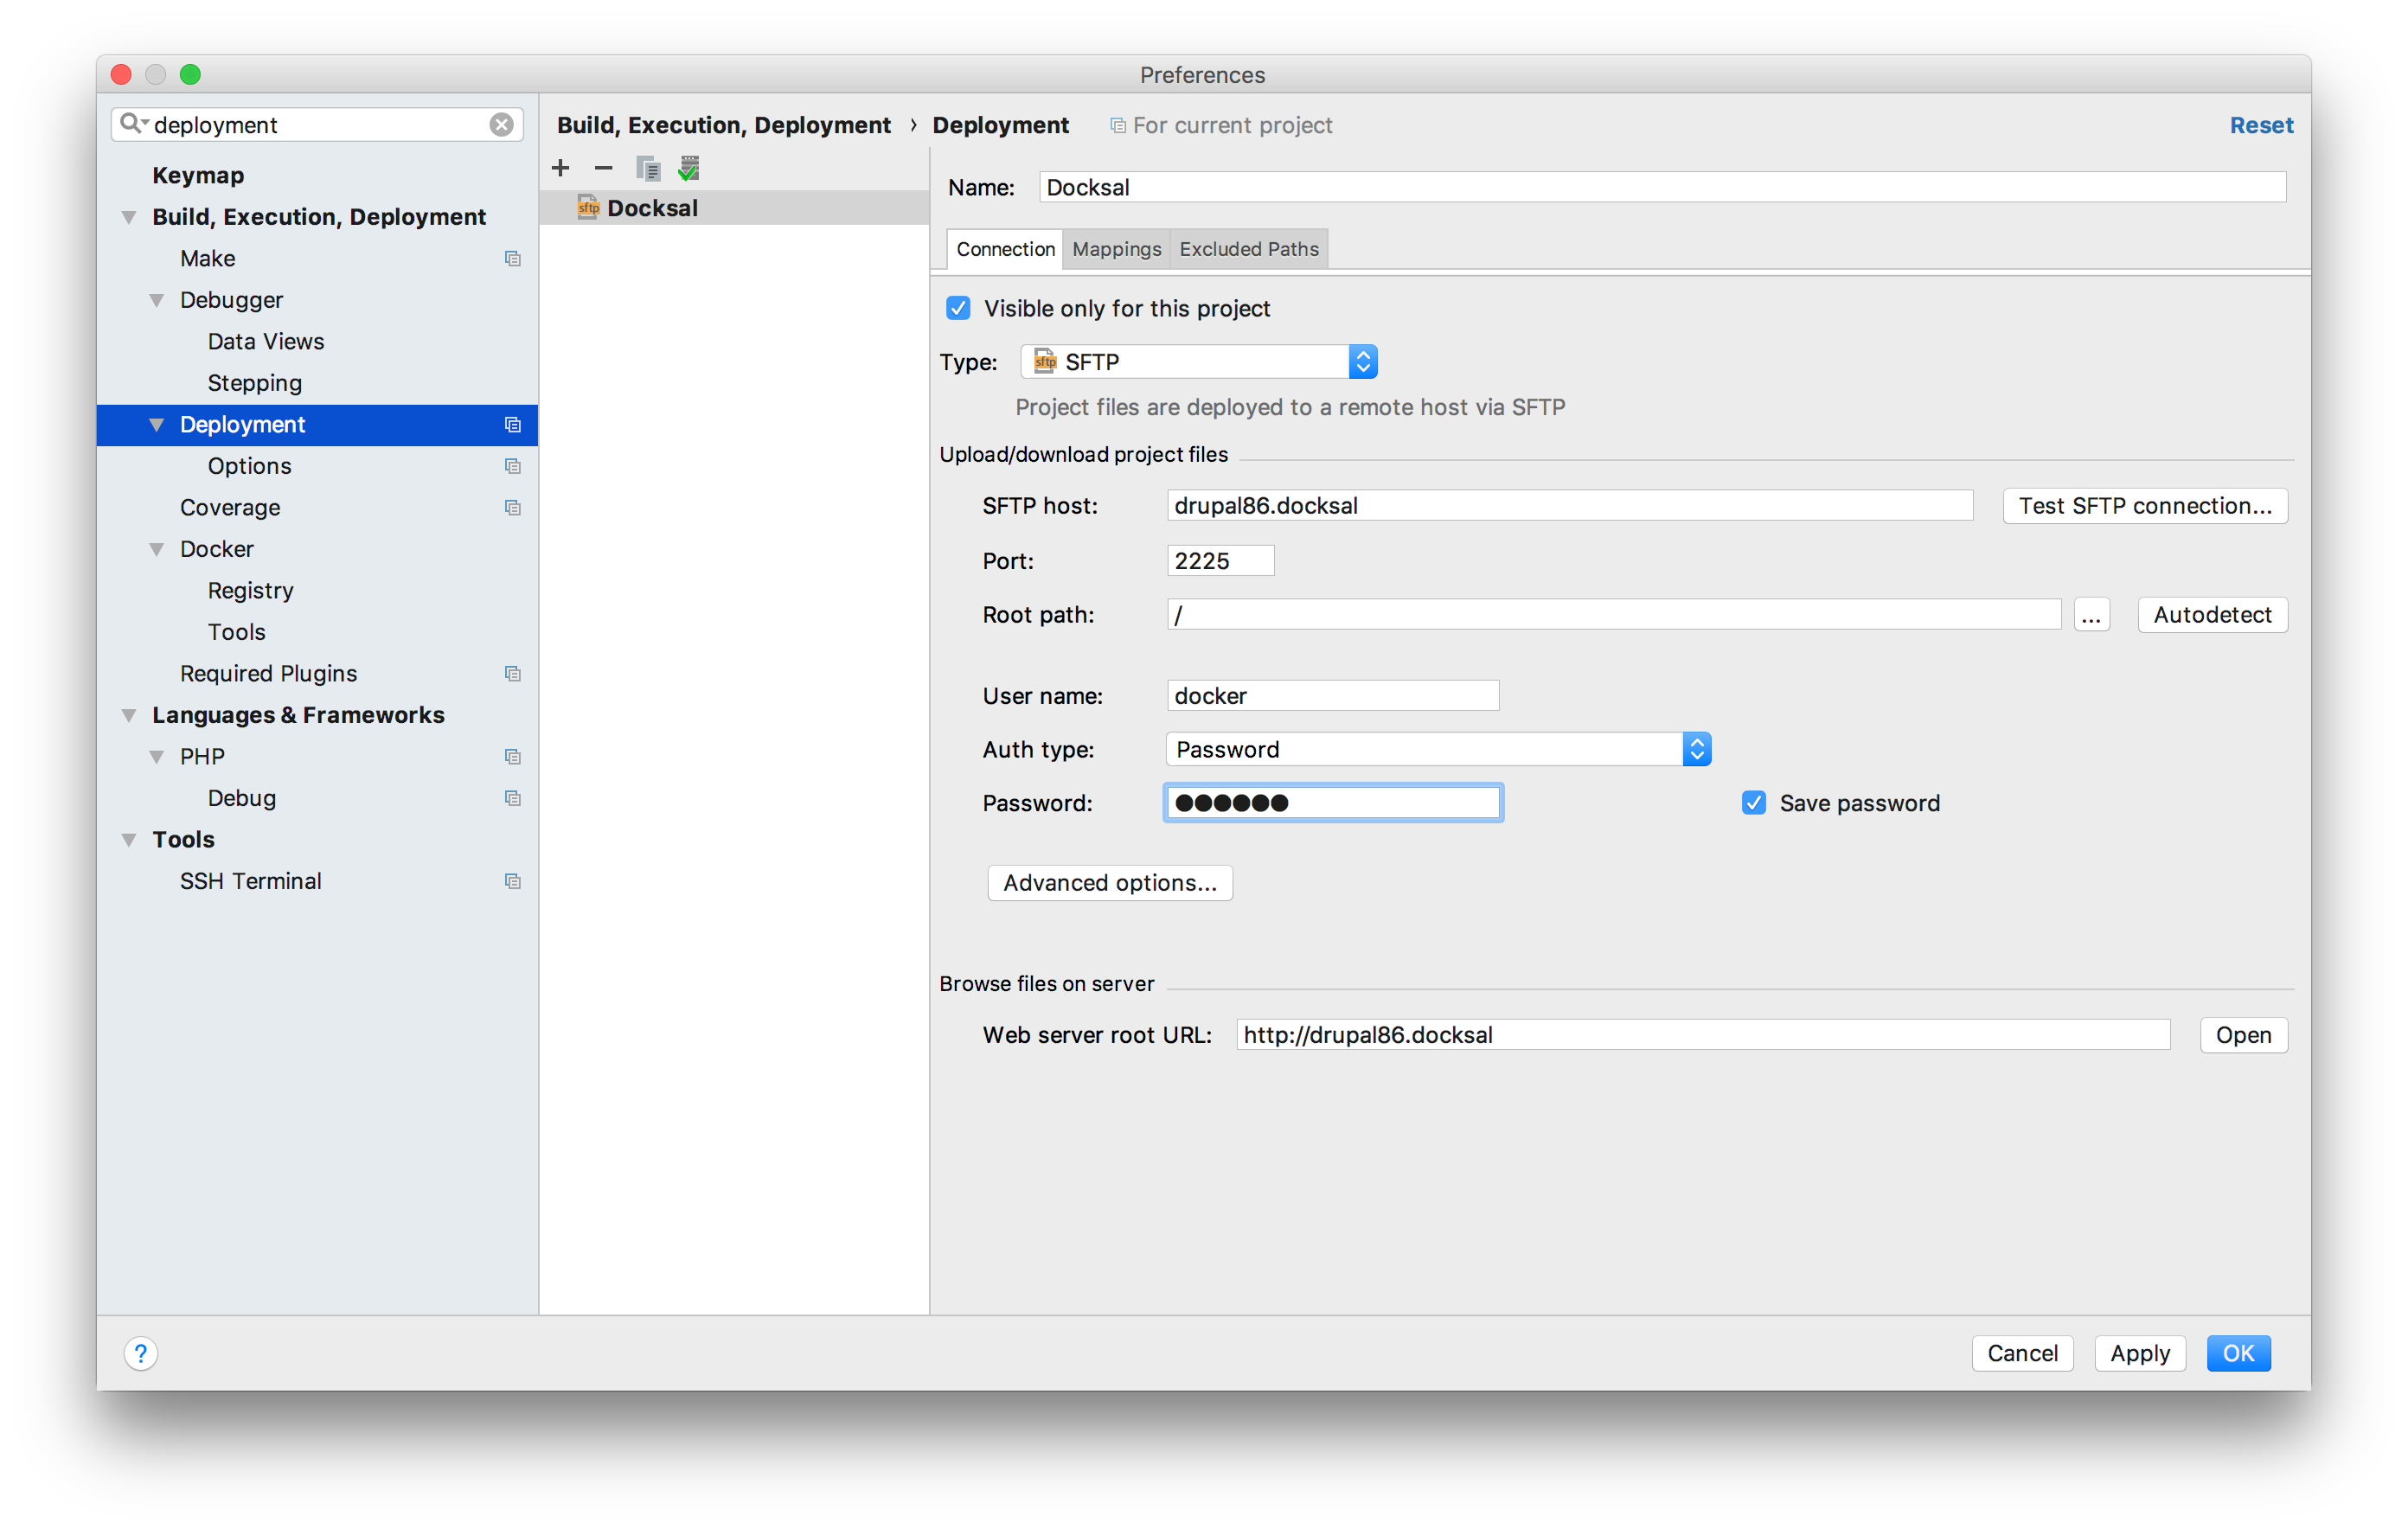Toggle the Save password checkbox
2408x1529 pixels.
click(x=1753, y=803)
